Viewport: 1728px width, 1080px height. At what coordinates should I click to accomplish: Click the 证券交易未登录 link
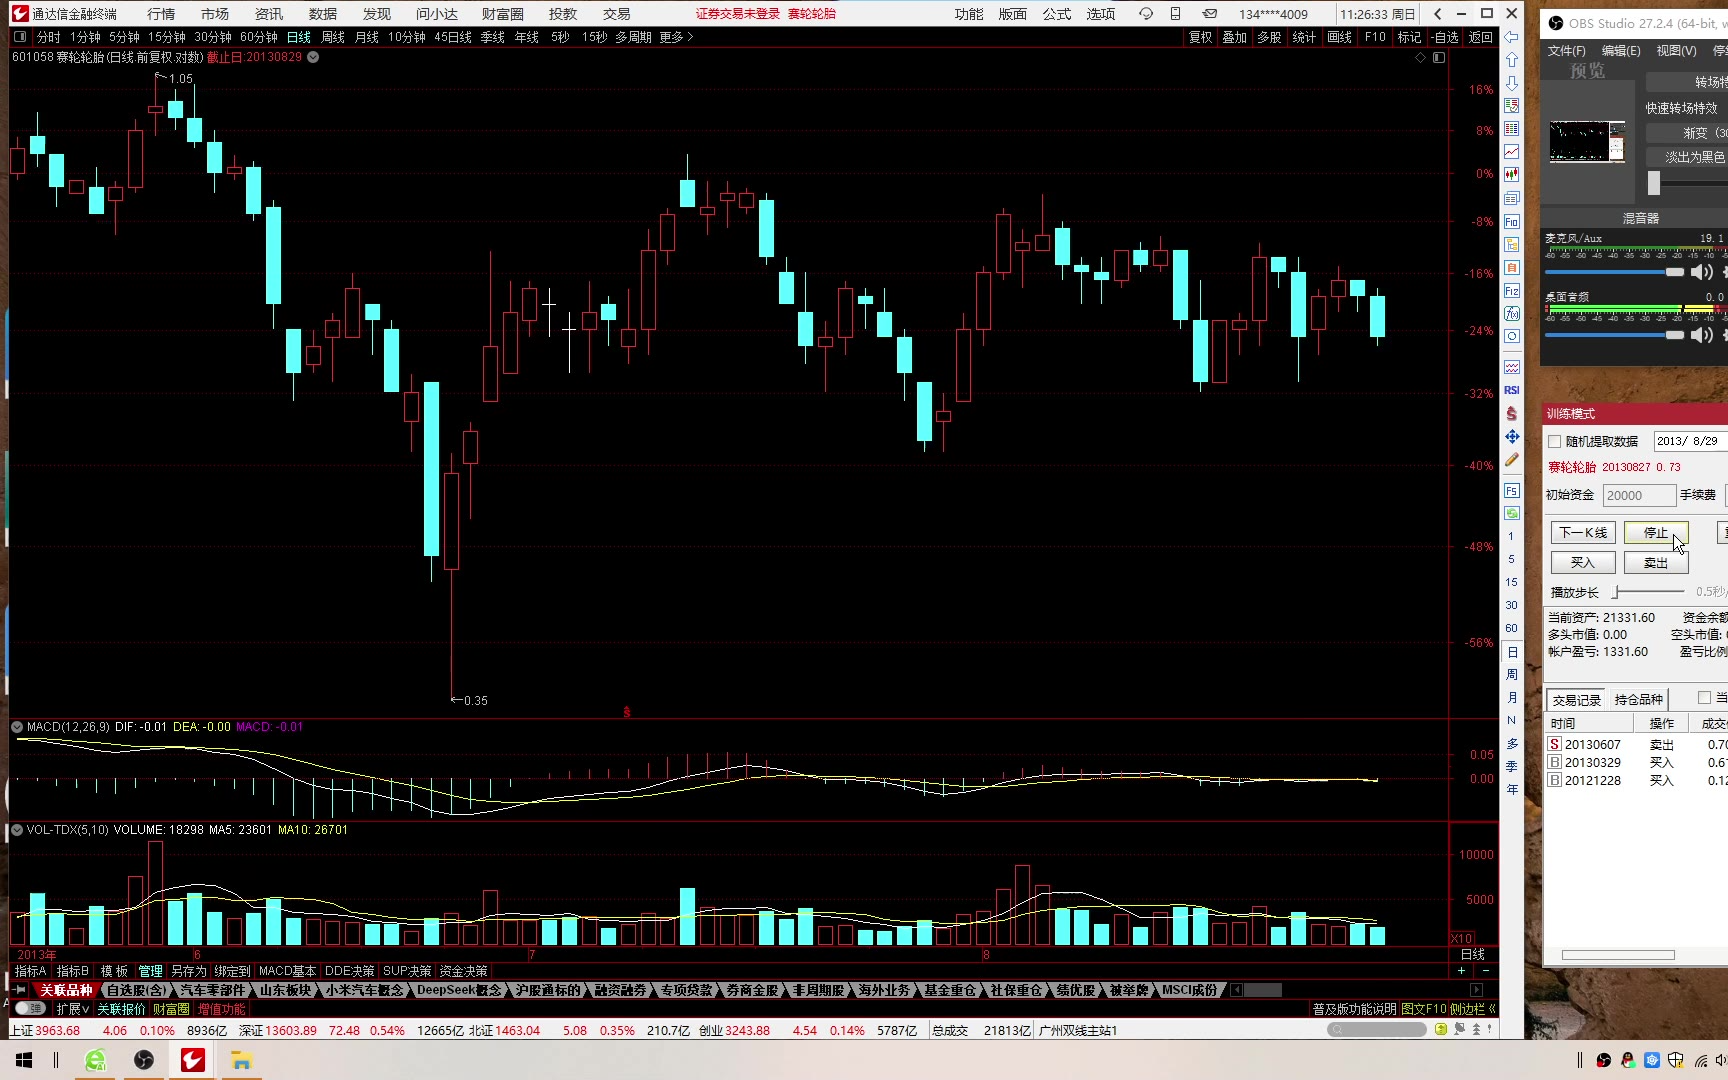point(738,14)
